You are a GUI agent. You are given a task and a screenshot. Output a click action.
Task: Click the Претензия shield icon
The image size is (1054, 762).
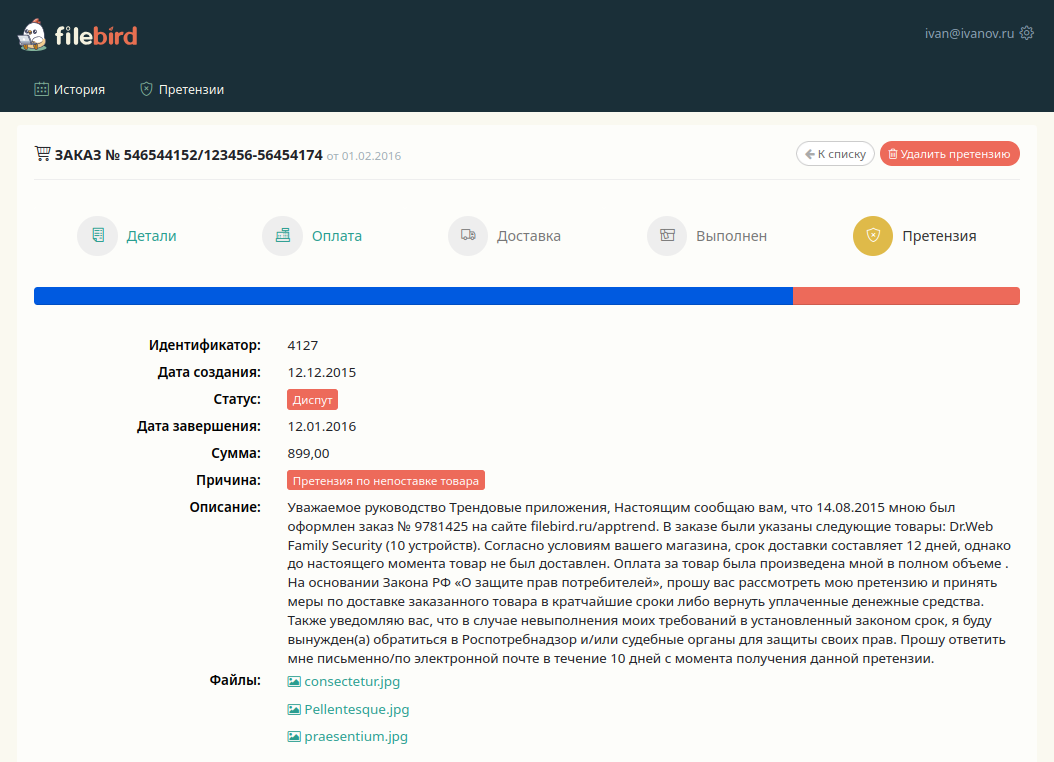point(873,236)
